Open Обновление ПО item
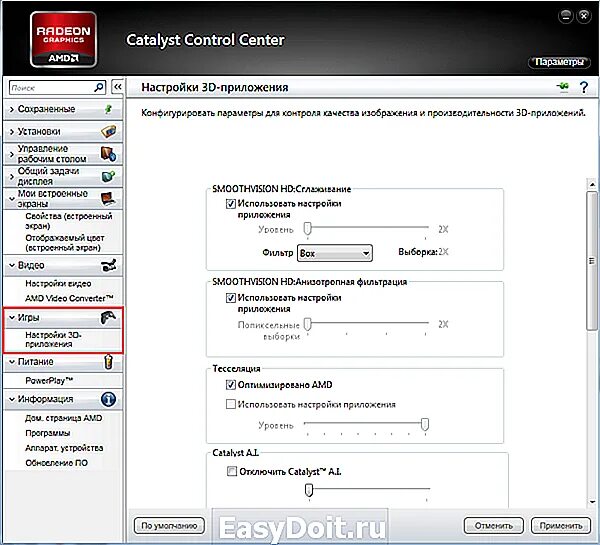Viewport: 600px width, 545px height. (57, 463)
